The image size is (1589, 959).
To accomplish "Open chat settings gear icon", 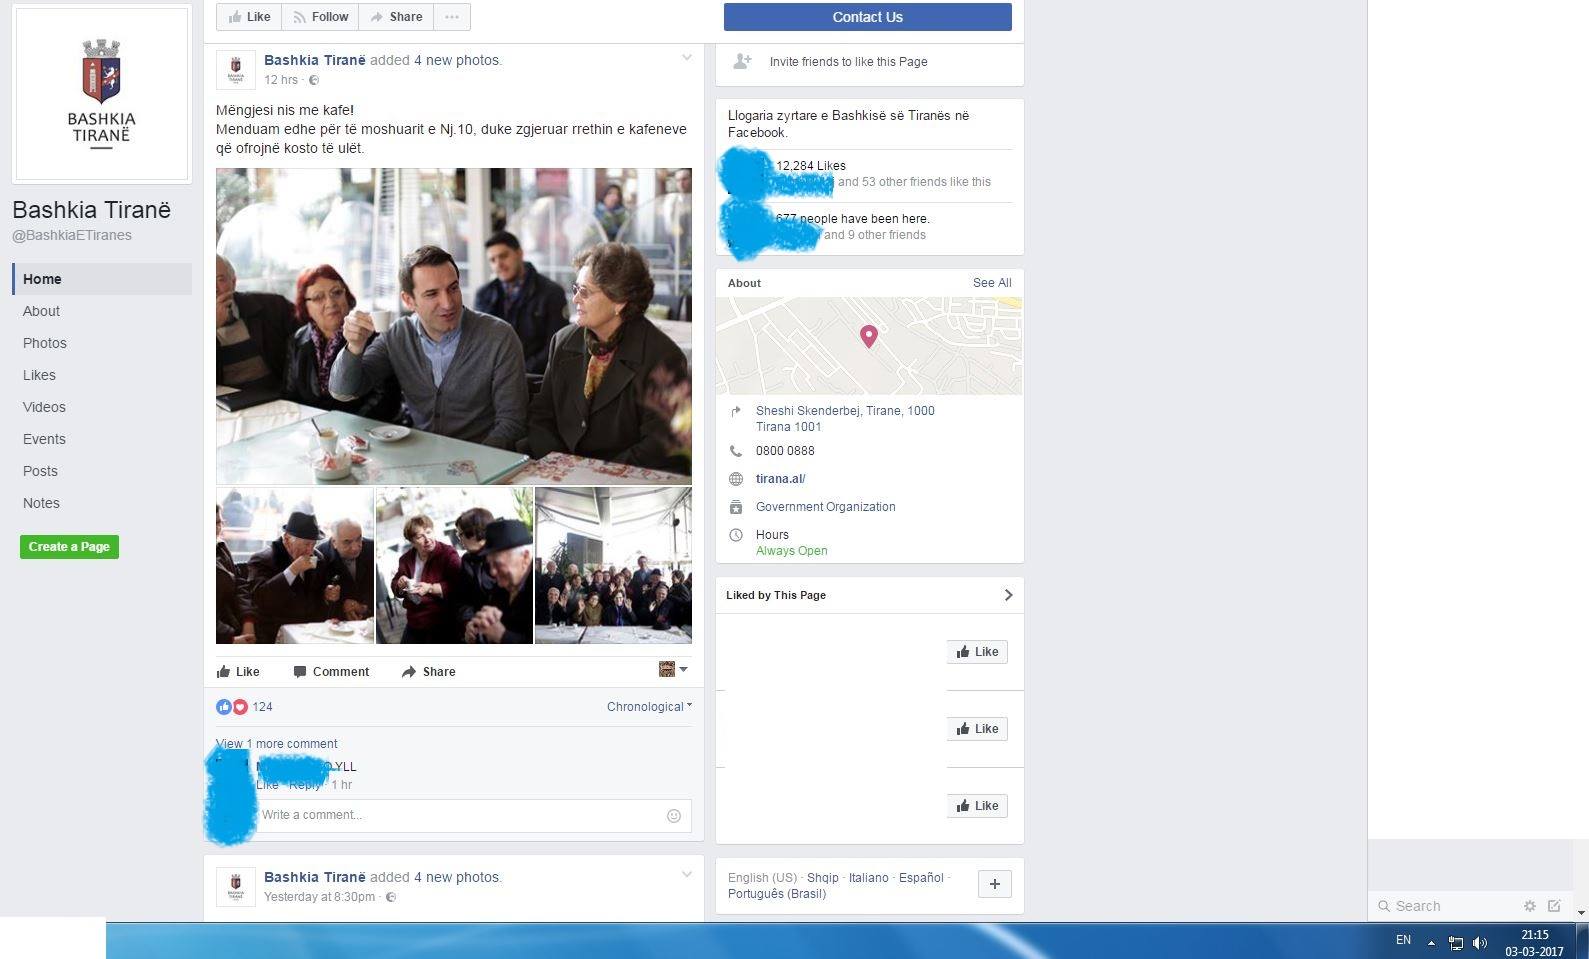I will (1529, 906).
